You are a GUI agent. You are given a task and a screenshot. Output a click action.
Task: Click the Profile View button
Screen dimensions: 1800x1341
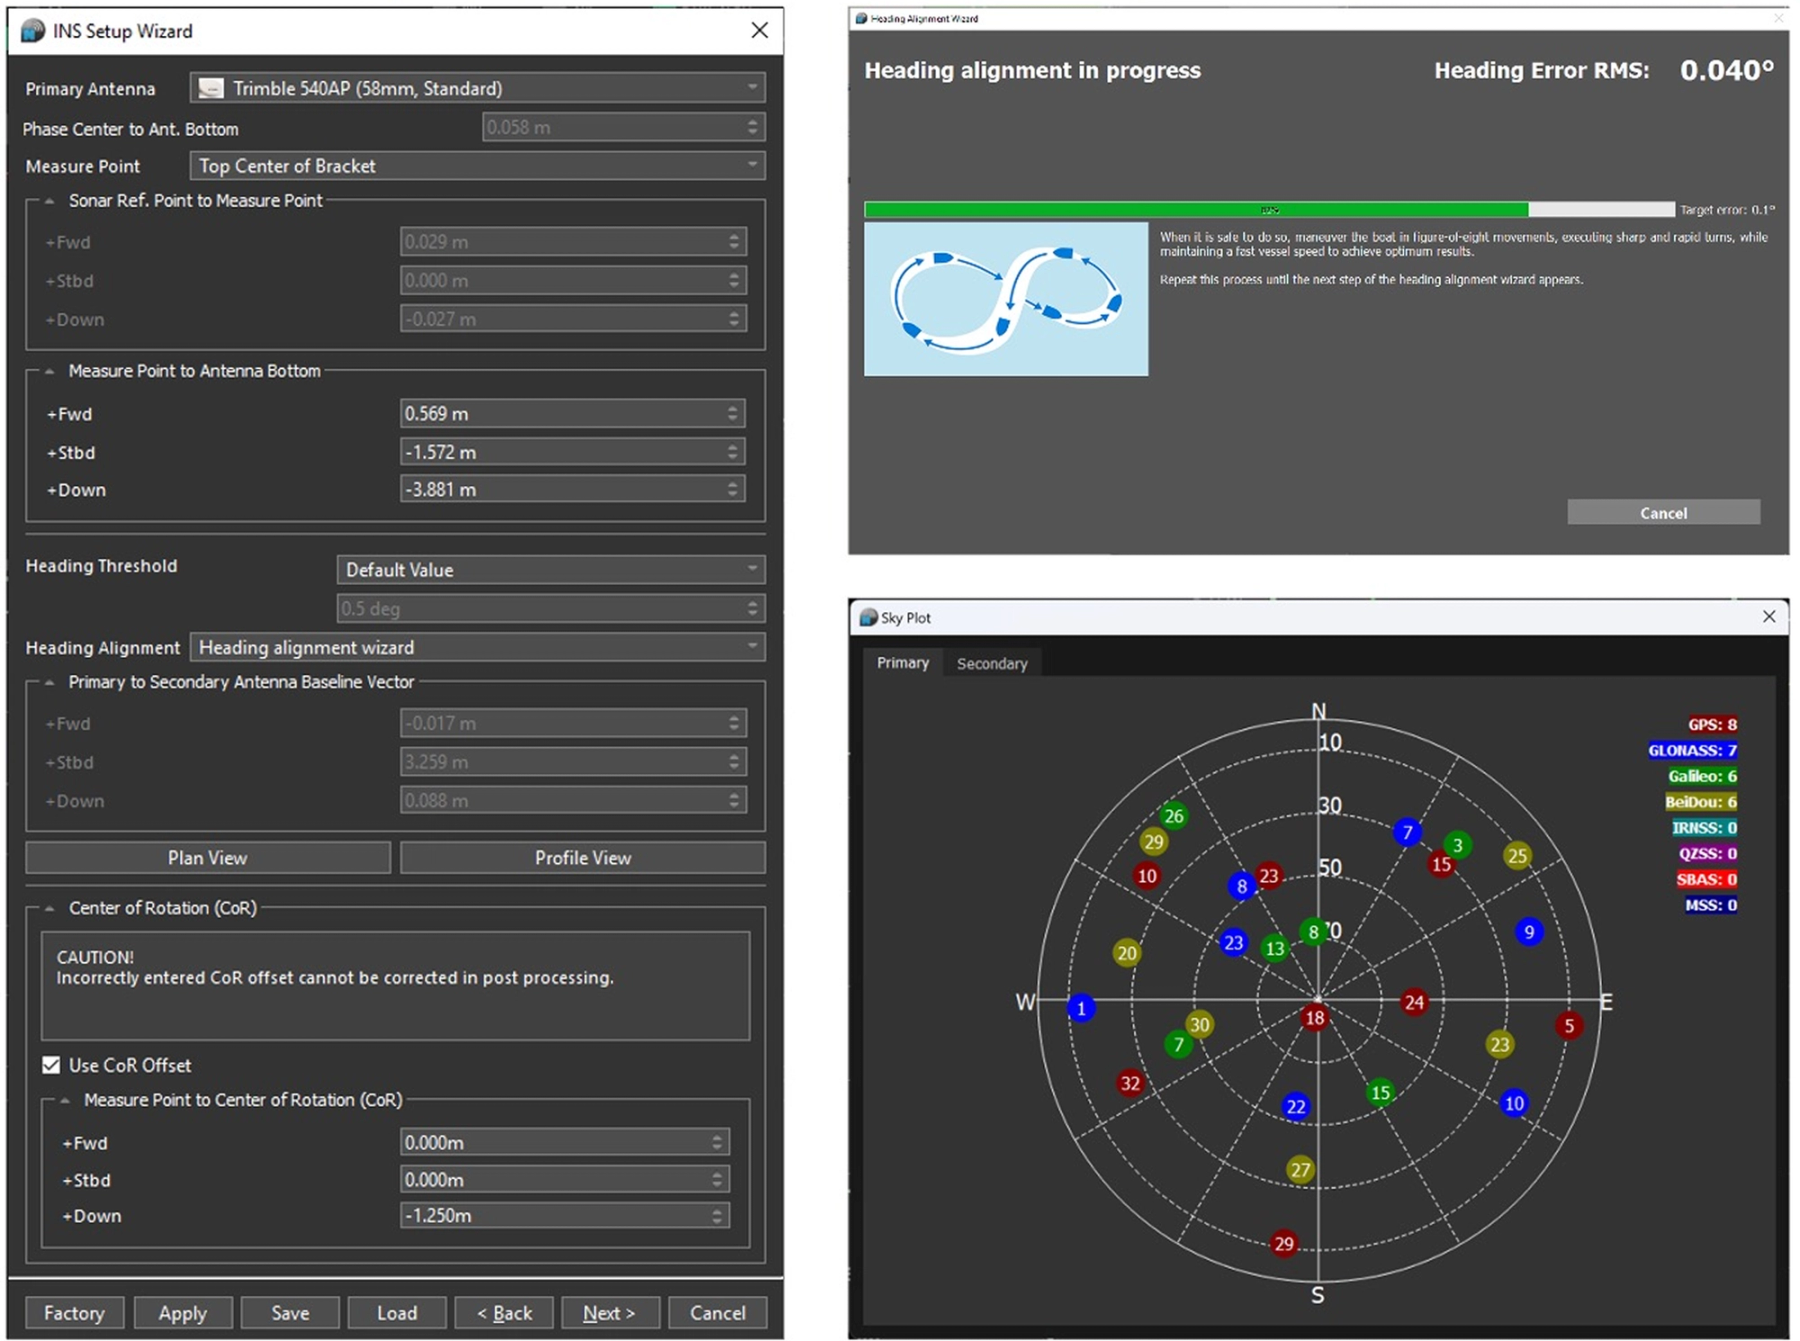click(x=583, y=858)
